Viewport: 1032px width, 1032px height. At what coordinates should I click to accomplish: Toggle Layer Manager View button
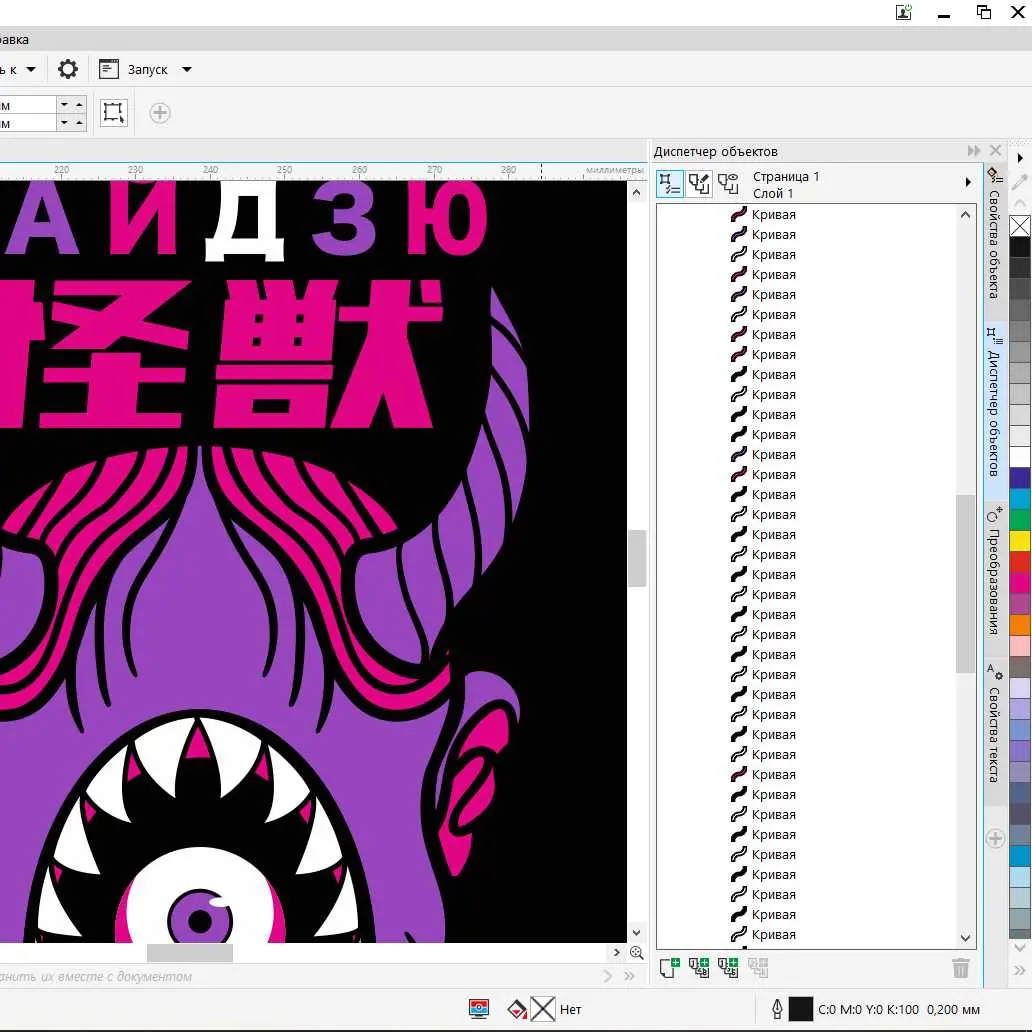point(728,184)
